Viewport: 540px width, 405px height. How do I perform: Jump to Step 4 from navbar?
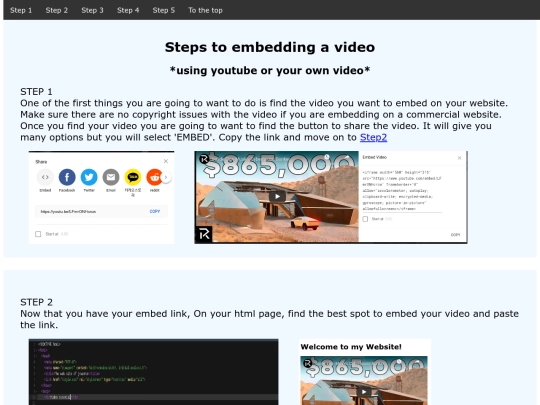128,10
